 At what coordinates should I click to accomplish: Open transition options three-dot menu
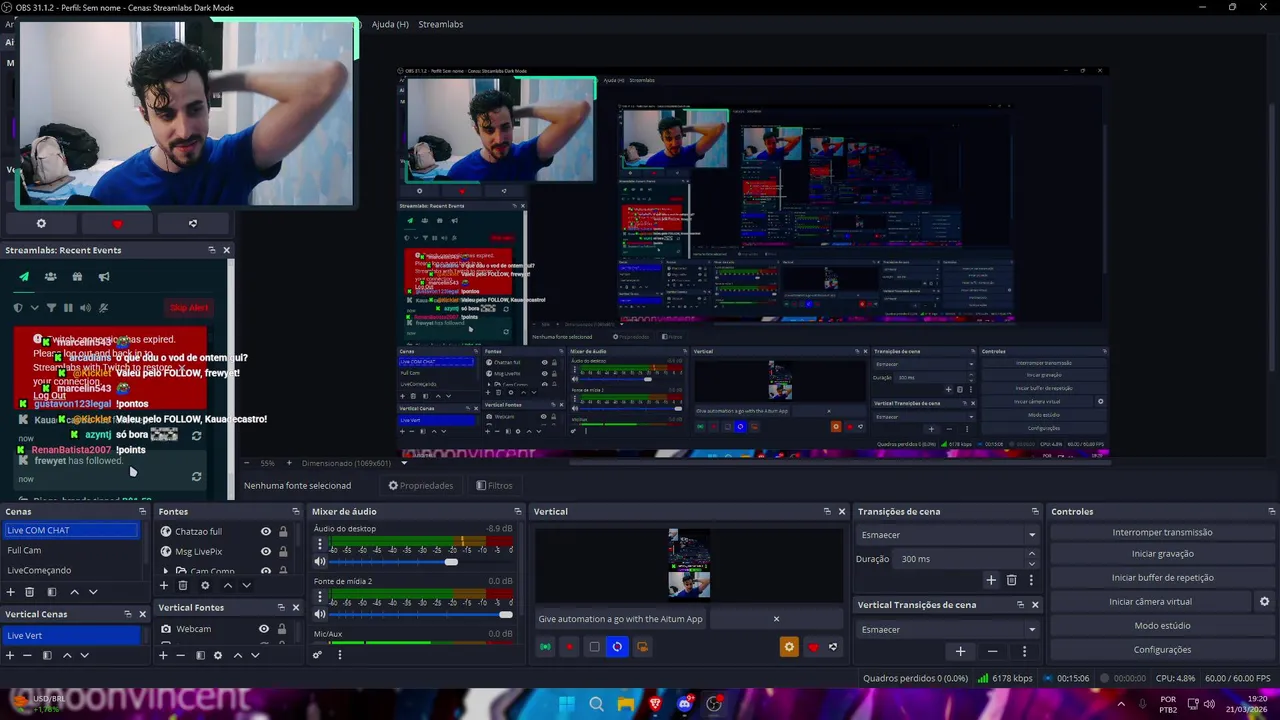pyautogui.click(x=1031, y=580)
